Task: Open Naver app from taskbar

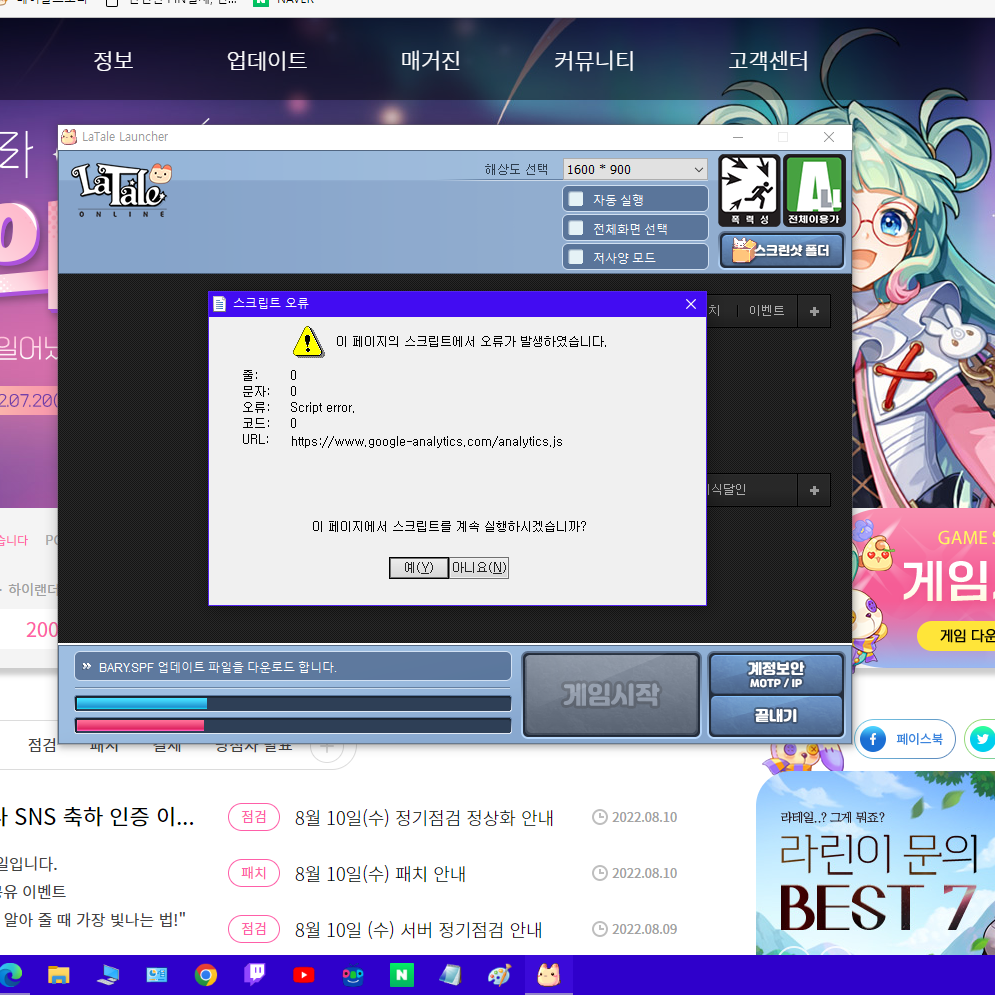Action: tap(402, 974)
